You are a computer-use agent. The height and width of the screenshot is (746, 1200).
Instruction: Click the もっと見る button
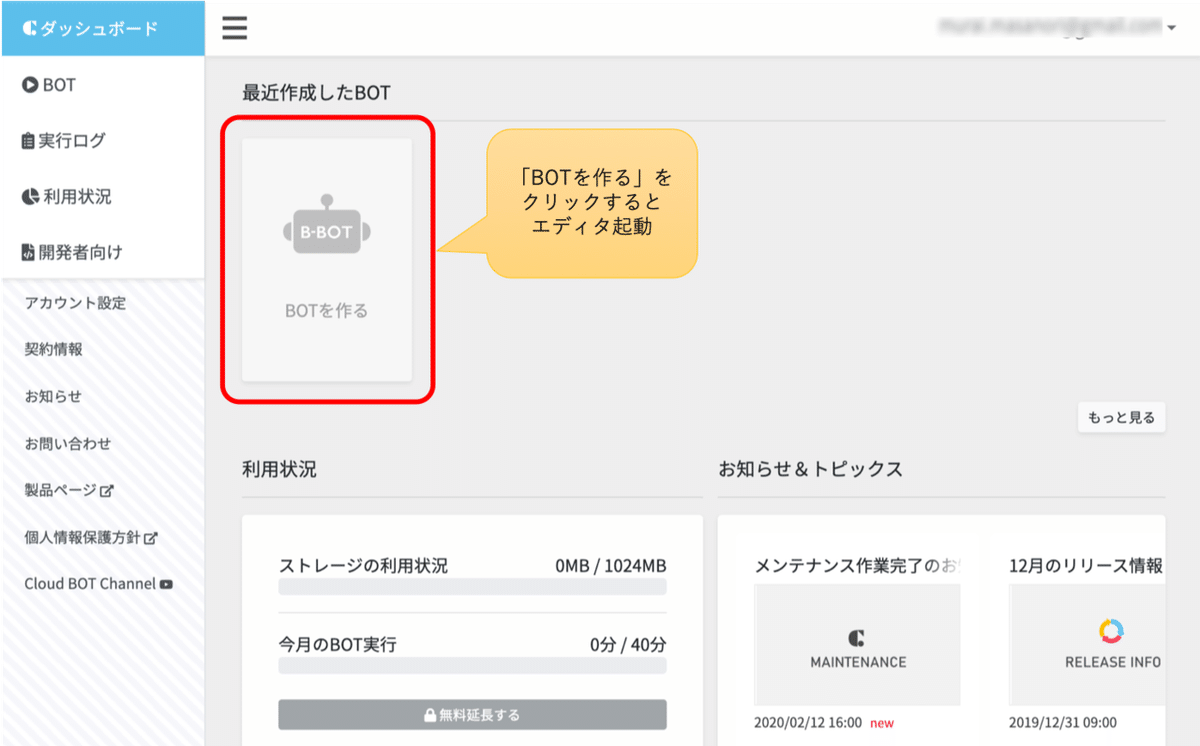click(x=1121, y=418)
